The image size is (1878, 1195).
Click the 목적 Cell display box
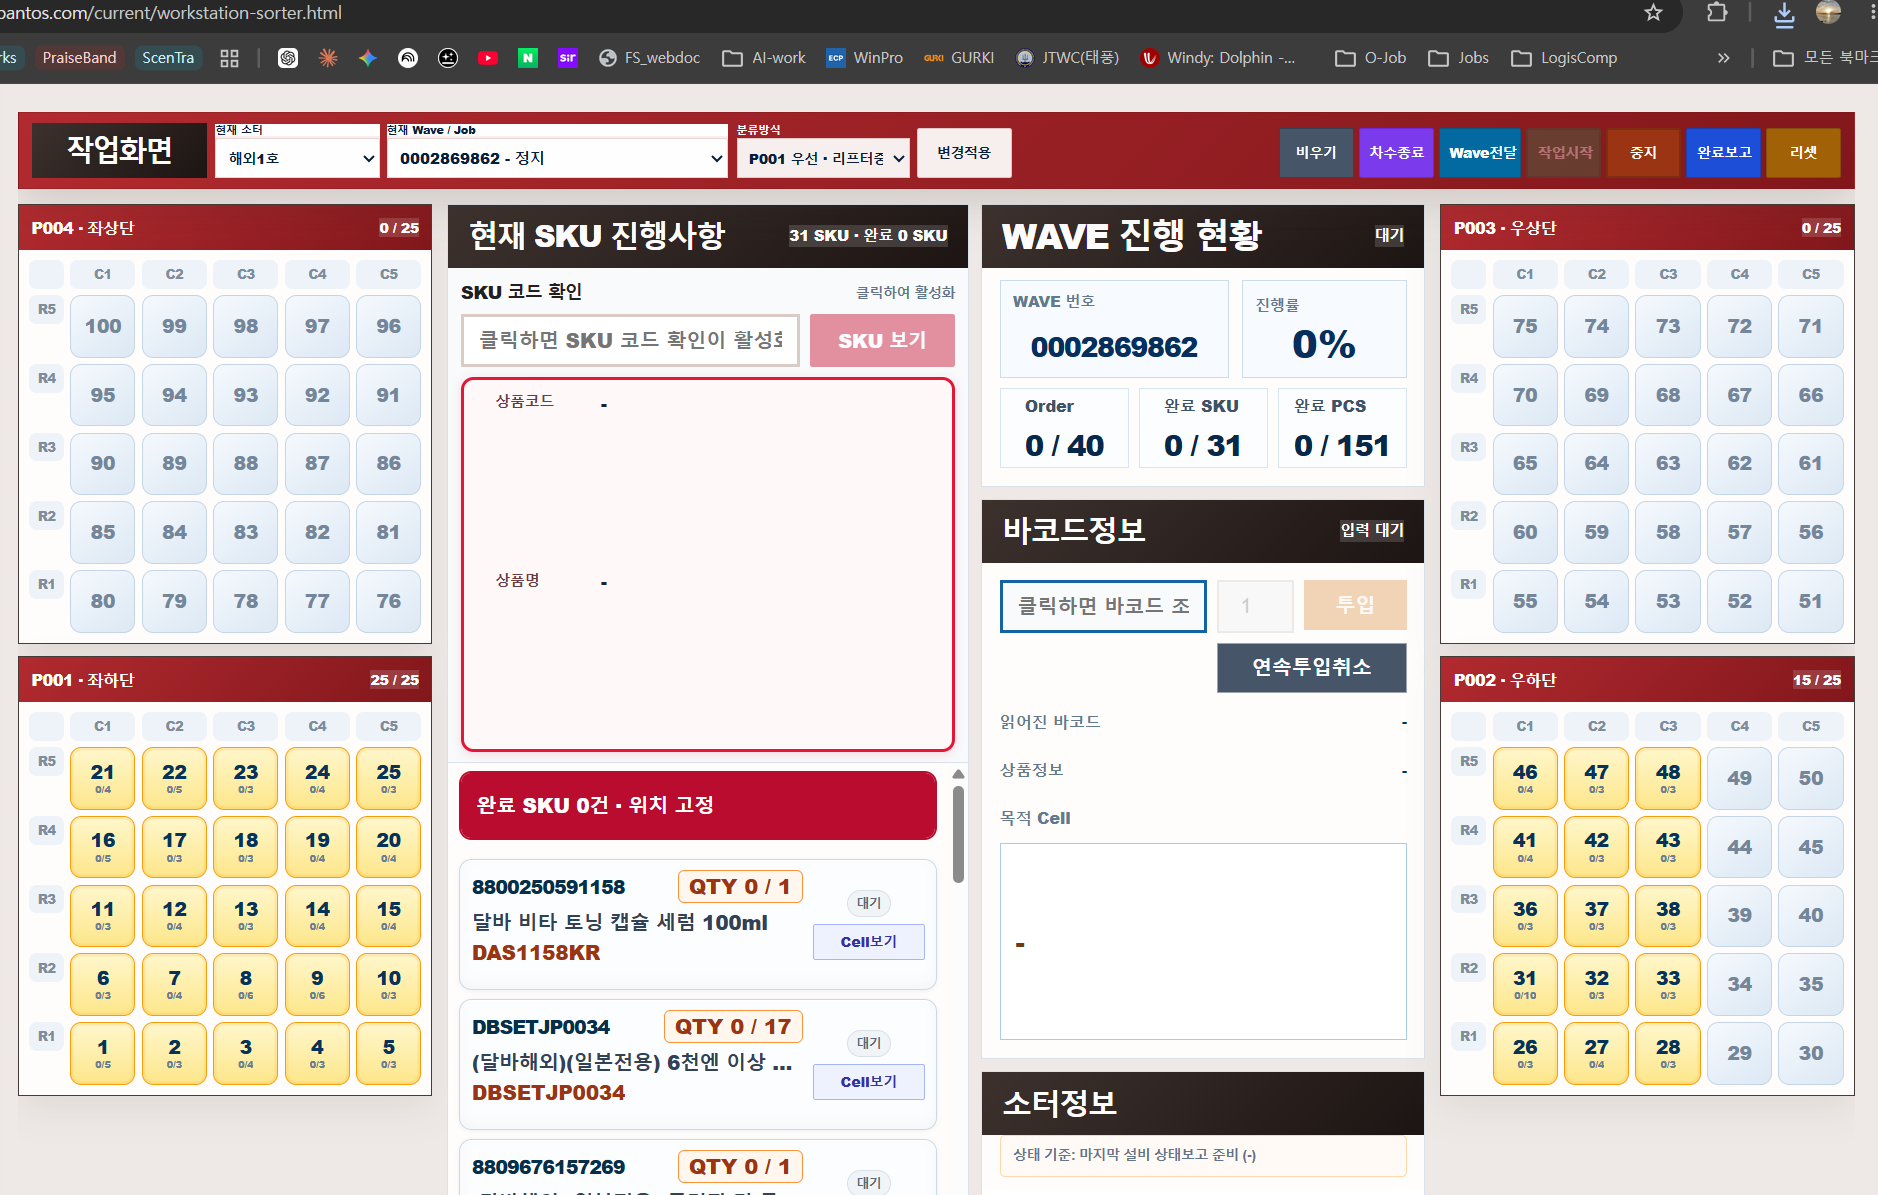(1203, 942)
